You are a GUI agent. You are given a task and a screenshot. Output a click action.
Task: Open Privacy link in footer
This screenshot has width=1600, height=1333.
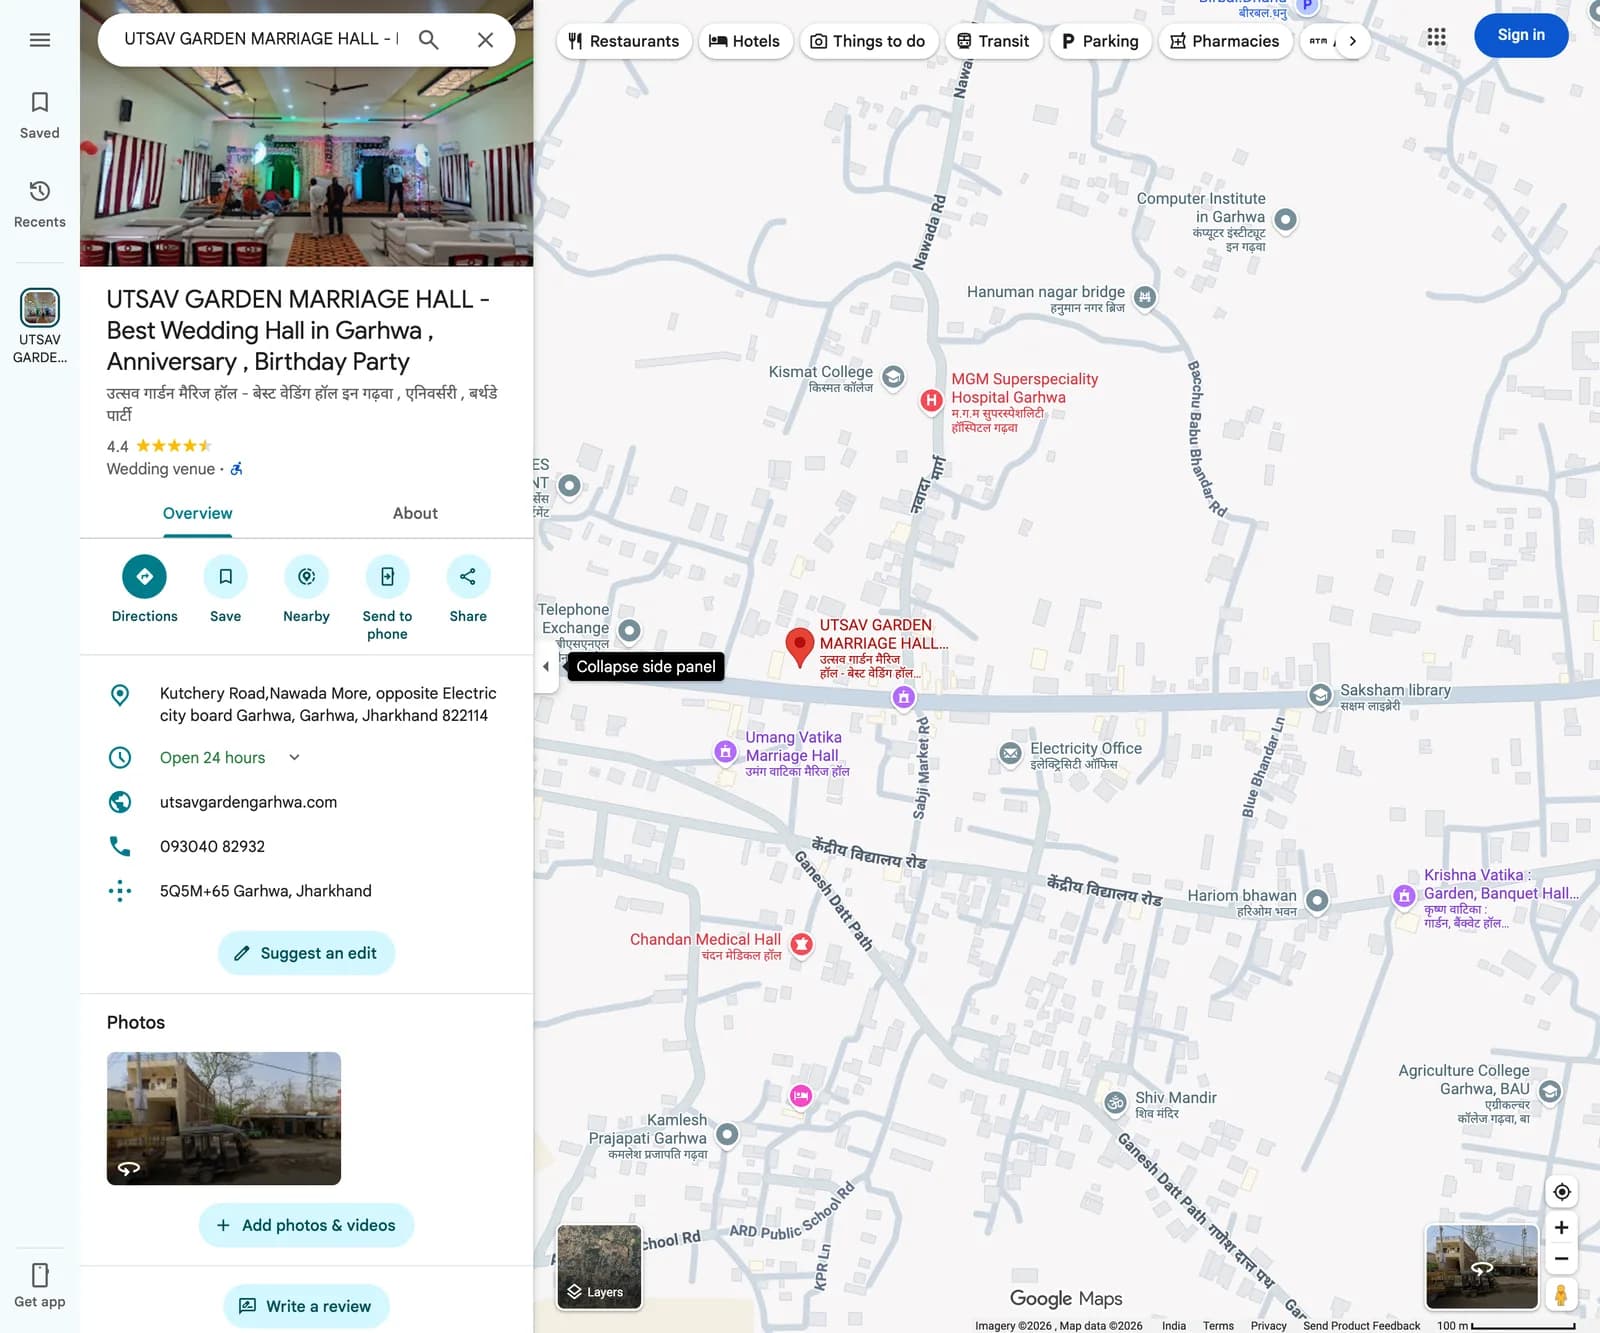click(1268, 1325)
